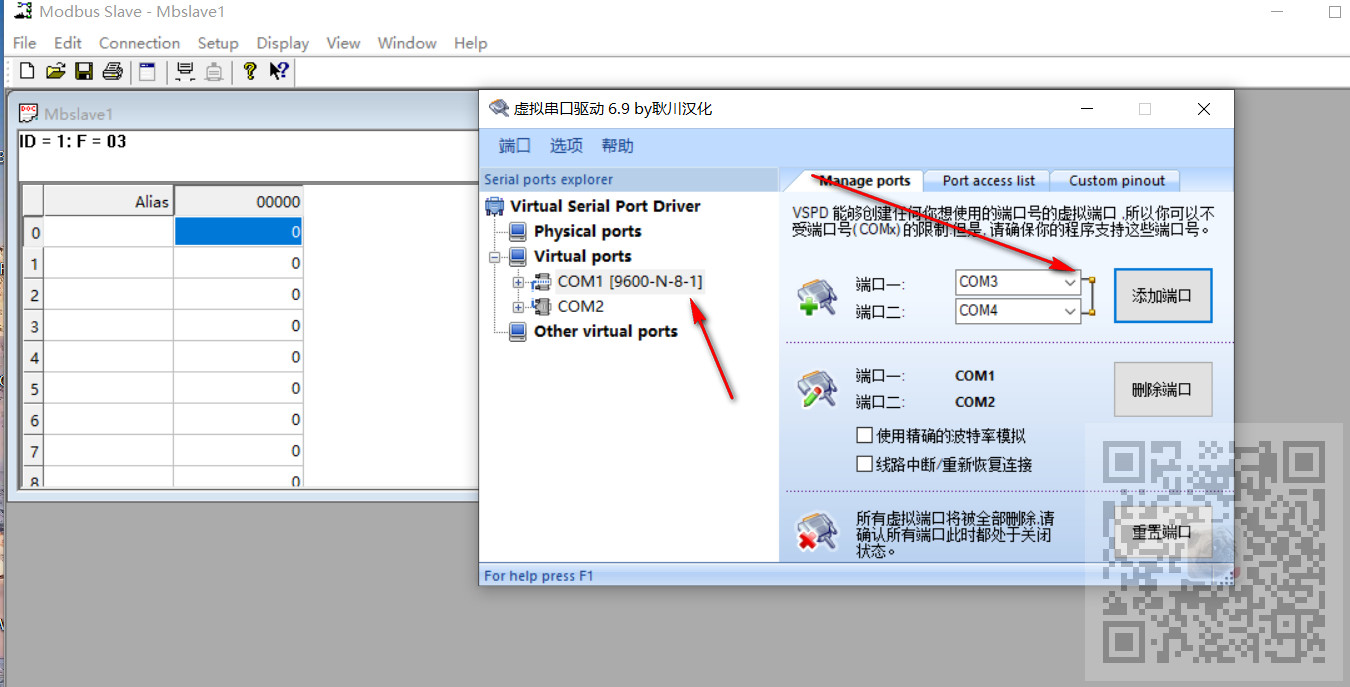Screen dimensions: 1350x687
Task: Select Physical ports tree item
Action: (588, 231)
